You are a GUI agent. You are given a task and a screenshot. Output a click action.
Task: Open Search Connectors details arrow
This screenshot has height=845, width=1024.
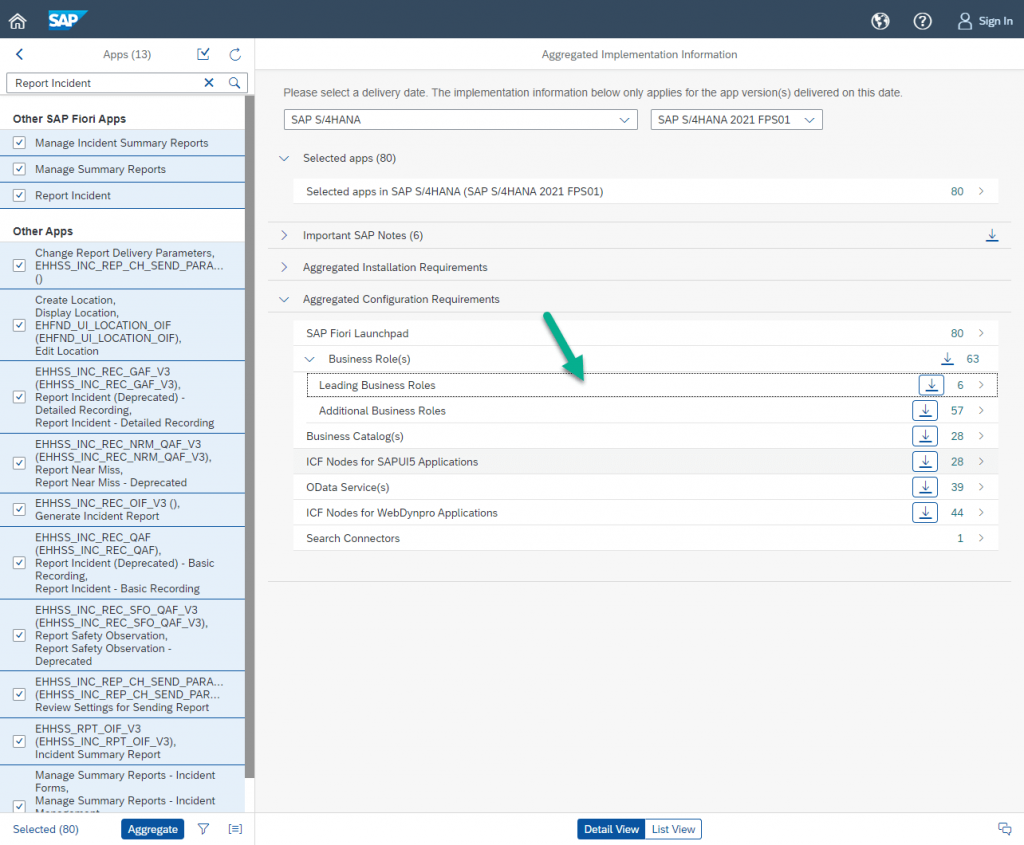click(981, 538)
